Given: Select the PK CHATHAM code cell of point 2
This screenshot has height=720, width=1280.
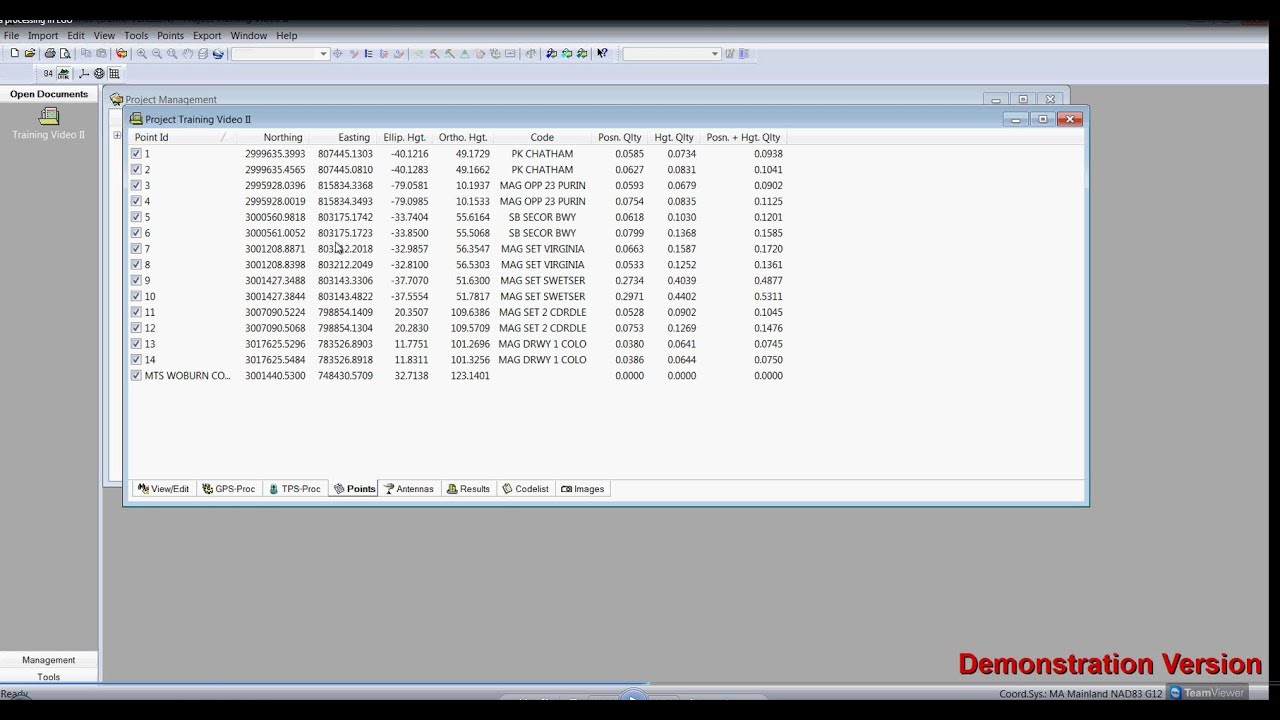Looking at the screenshot, I should point(542,170).
